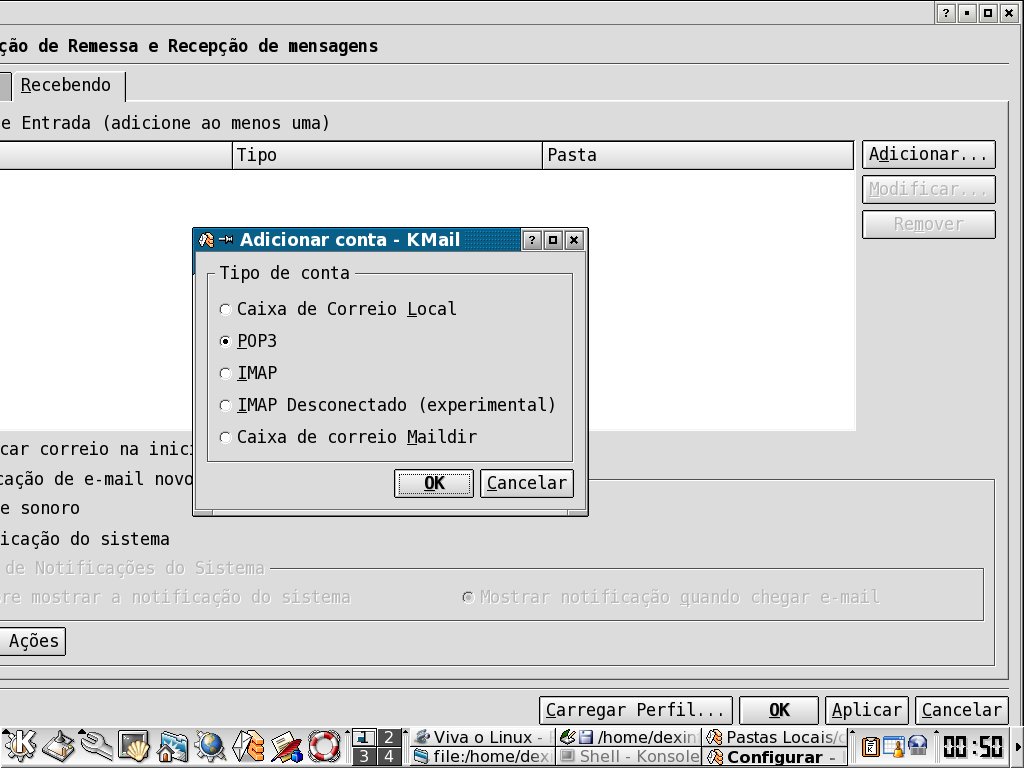The width and height of the screenshot is (1024, 768).
Task: Switch to the /home/dexin taskbar window
Action: tap(628, 737)
